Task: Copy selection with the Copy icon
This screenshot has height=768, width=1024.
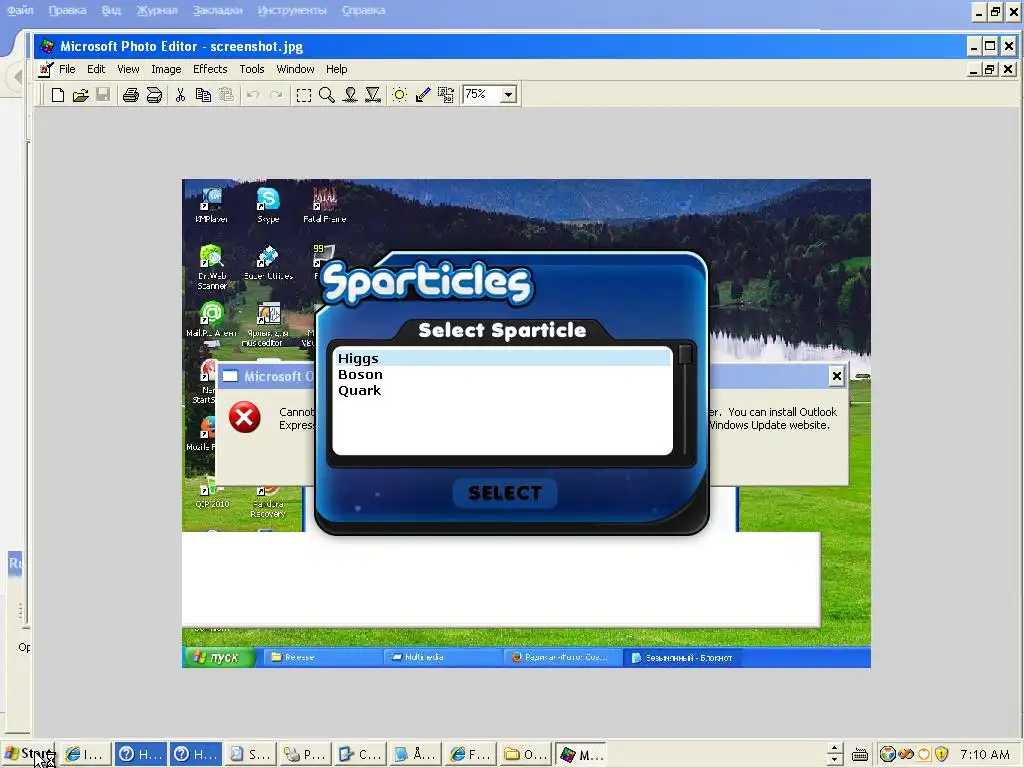Action: [203, 95]
